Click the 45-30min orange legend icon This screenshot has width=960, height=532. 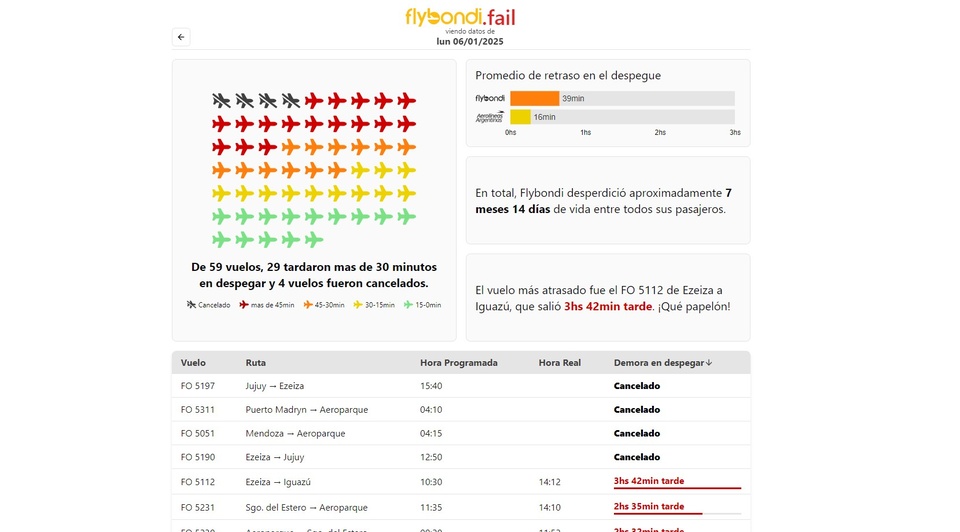[308, 305]
